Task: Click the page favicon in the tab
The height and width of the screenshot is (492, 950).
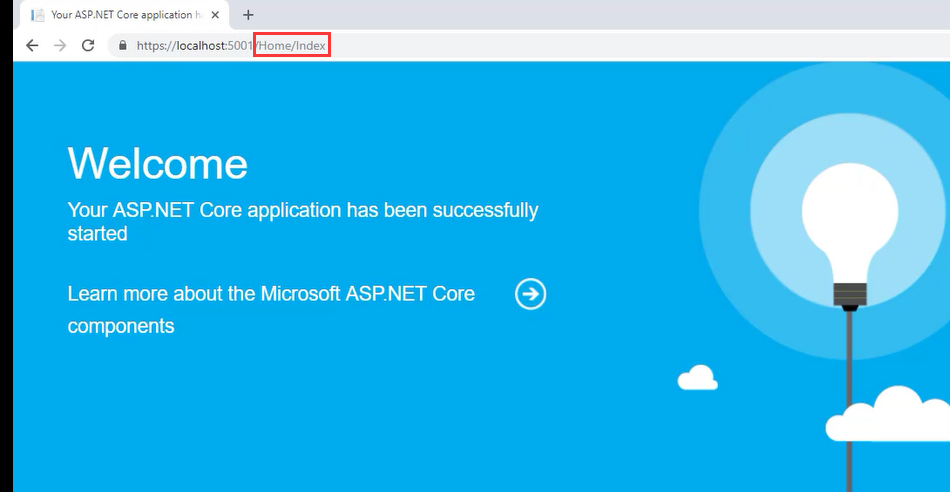Action: point(38,15)
